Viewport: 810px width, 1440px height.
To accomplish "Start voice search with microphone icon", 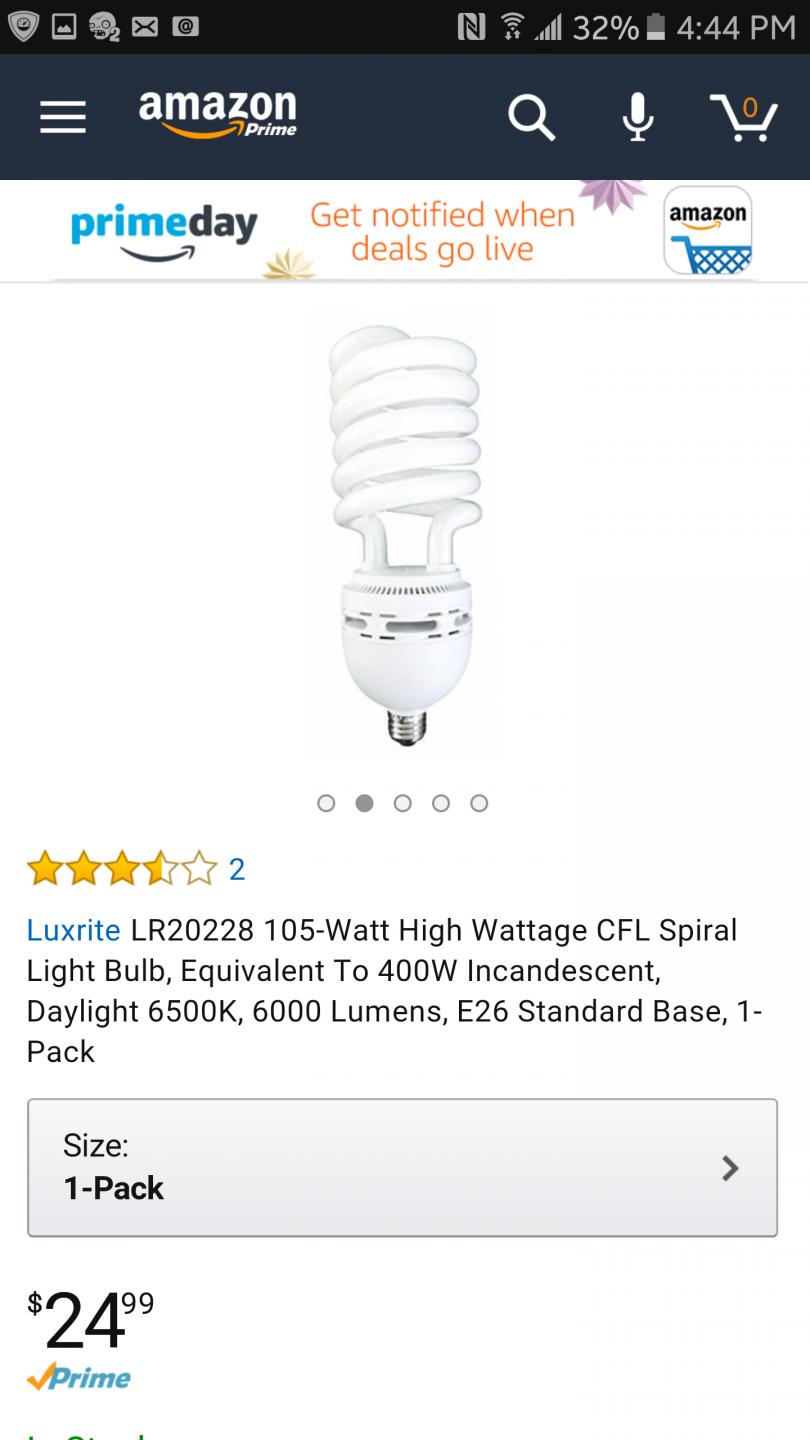I will coord(637,118).
